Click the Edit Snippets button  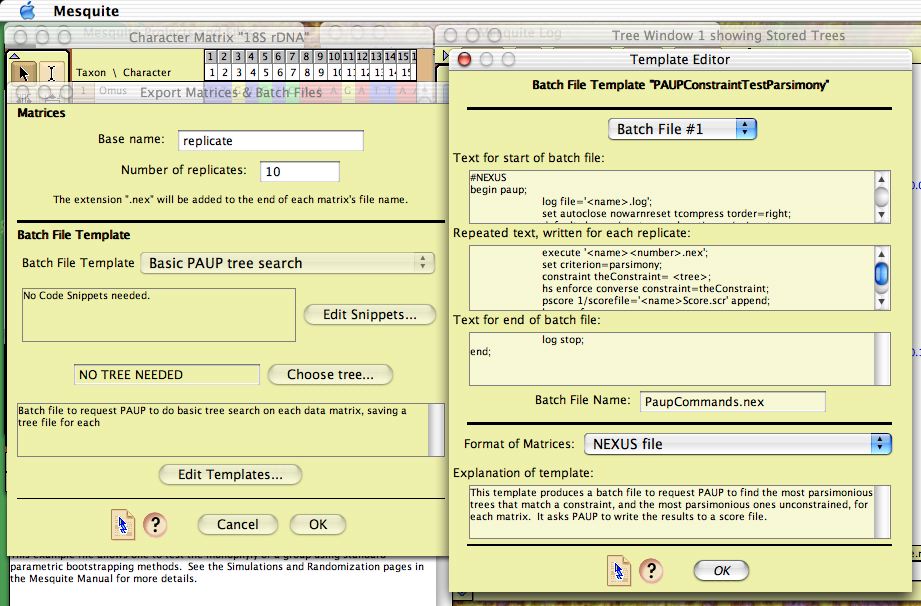[369, 314]
